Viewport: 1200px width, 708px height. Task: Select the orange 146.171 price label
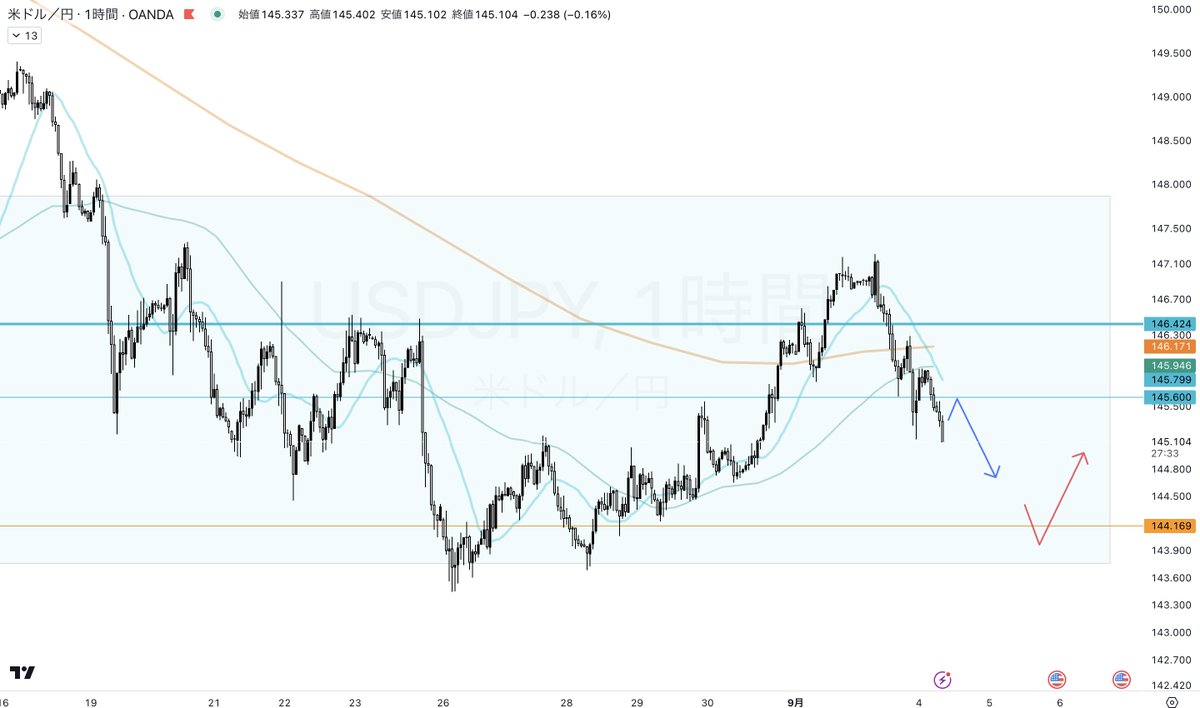click(1170, 346)
